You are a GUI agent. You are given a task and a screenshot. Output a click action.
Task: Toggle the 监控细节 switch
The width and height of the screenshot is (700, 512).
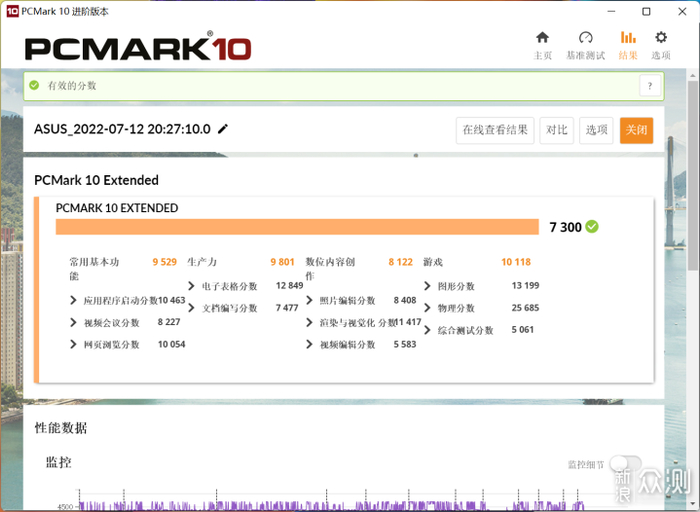(625, 464)
